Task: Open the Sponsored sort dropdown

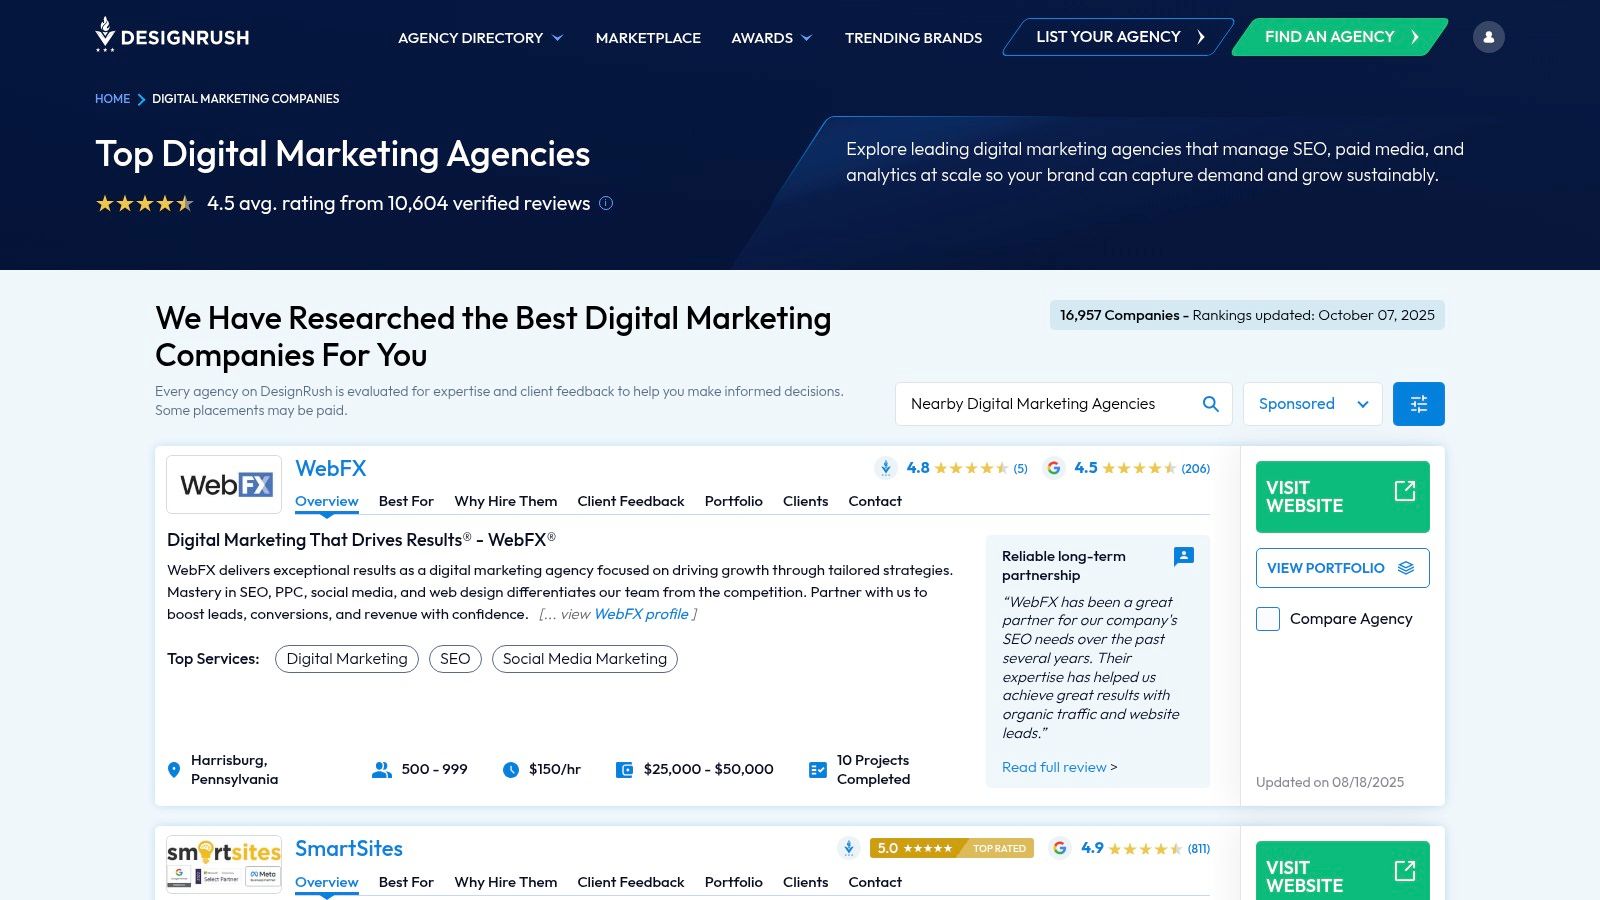Action: (x=1312, y=404)
